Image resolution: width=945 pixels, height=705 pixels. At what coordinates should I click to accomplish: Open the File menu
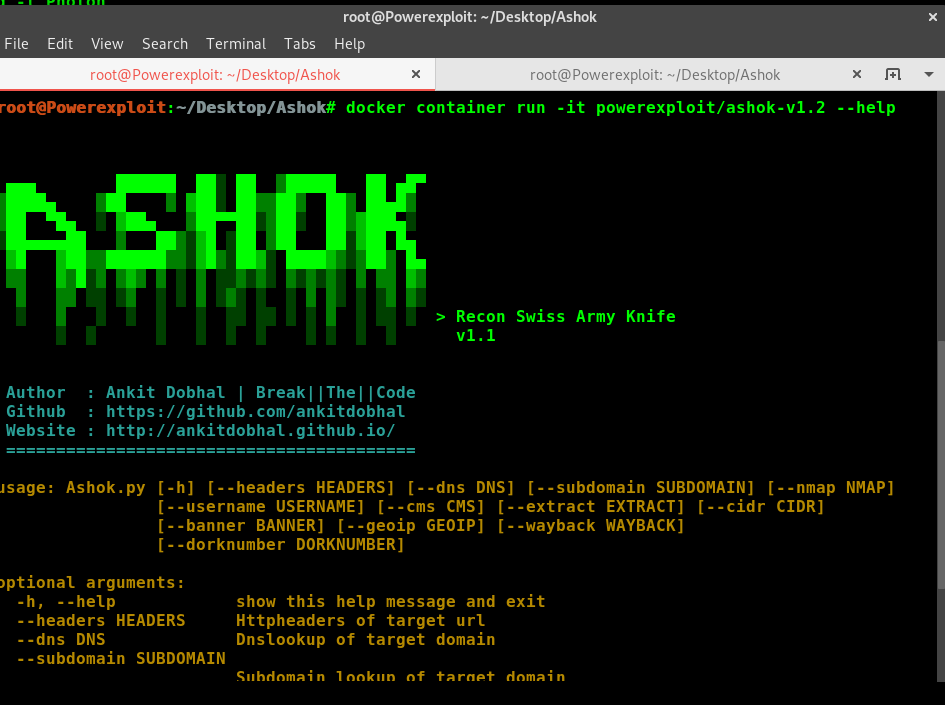click(x=16, y=44)
